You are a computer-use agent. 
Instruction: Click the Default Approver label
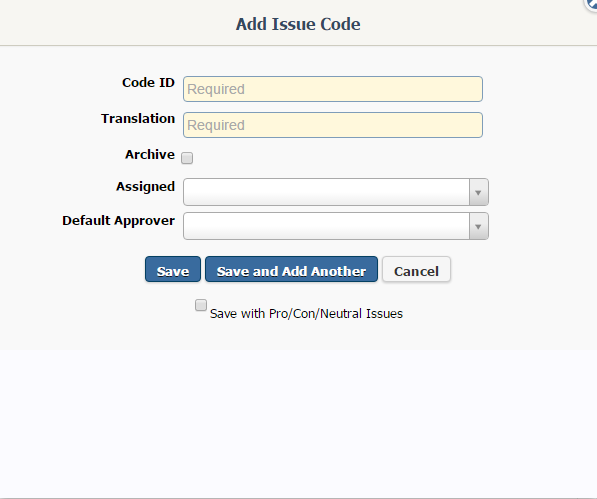118,221
